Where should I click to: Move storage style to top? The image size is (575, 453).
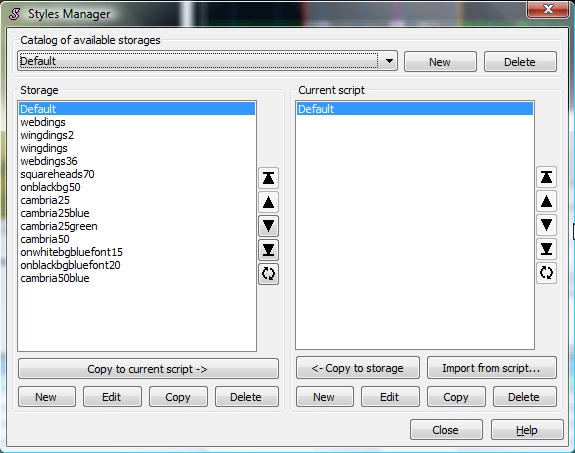[x=268, y=178]
